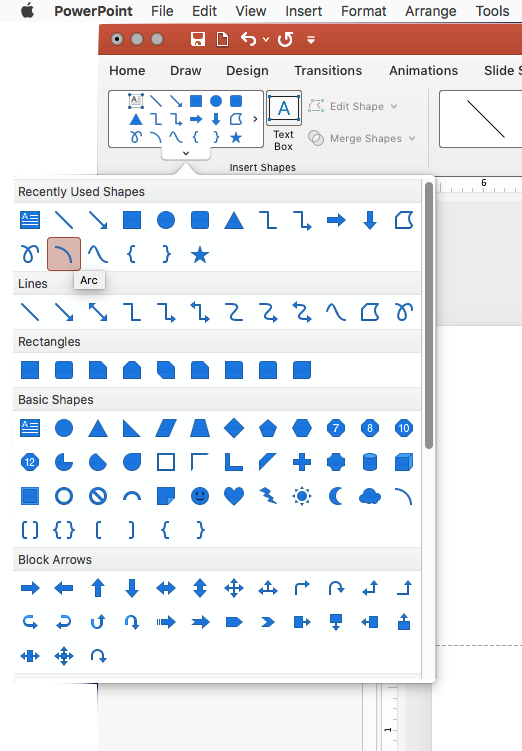Select the No Symbol shape

pyautogui.click(x=98, y=496)
